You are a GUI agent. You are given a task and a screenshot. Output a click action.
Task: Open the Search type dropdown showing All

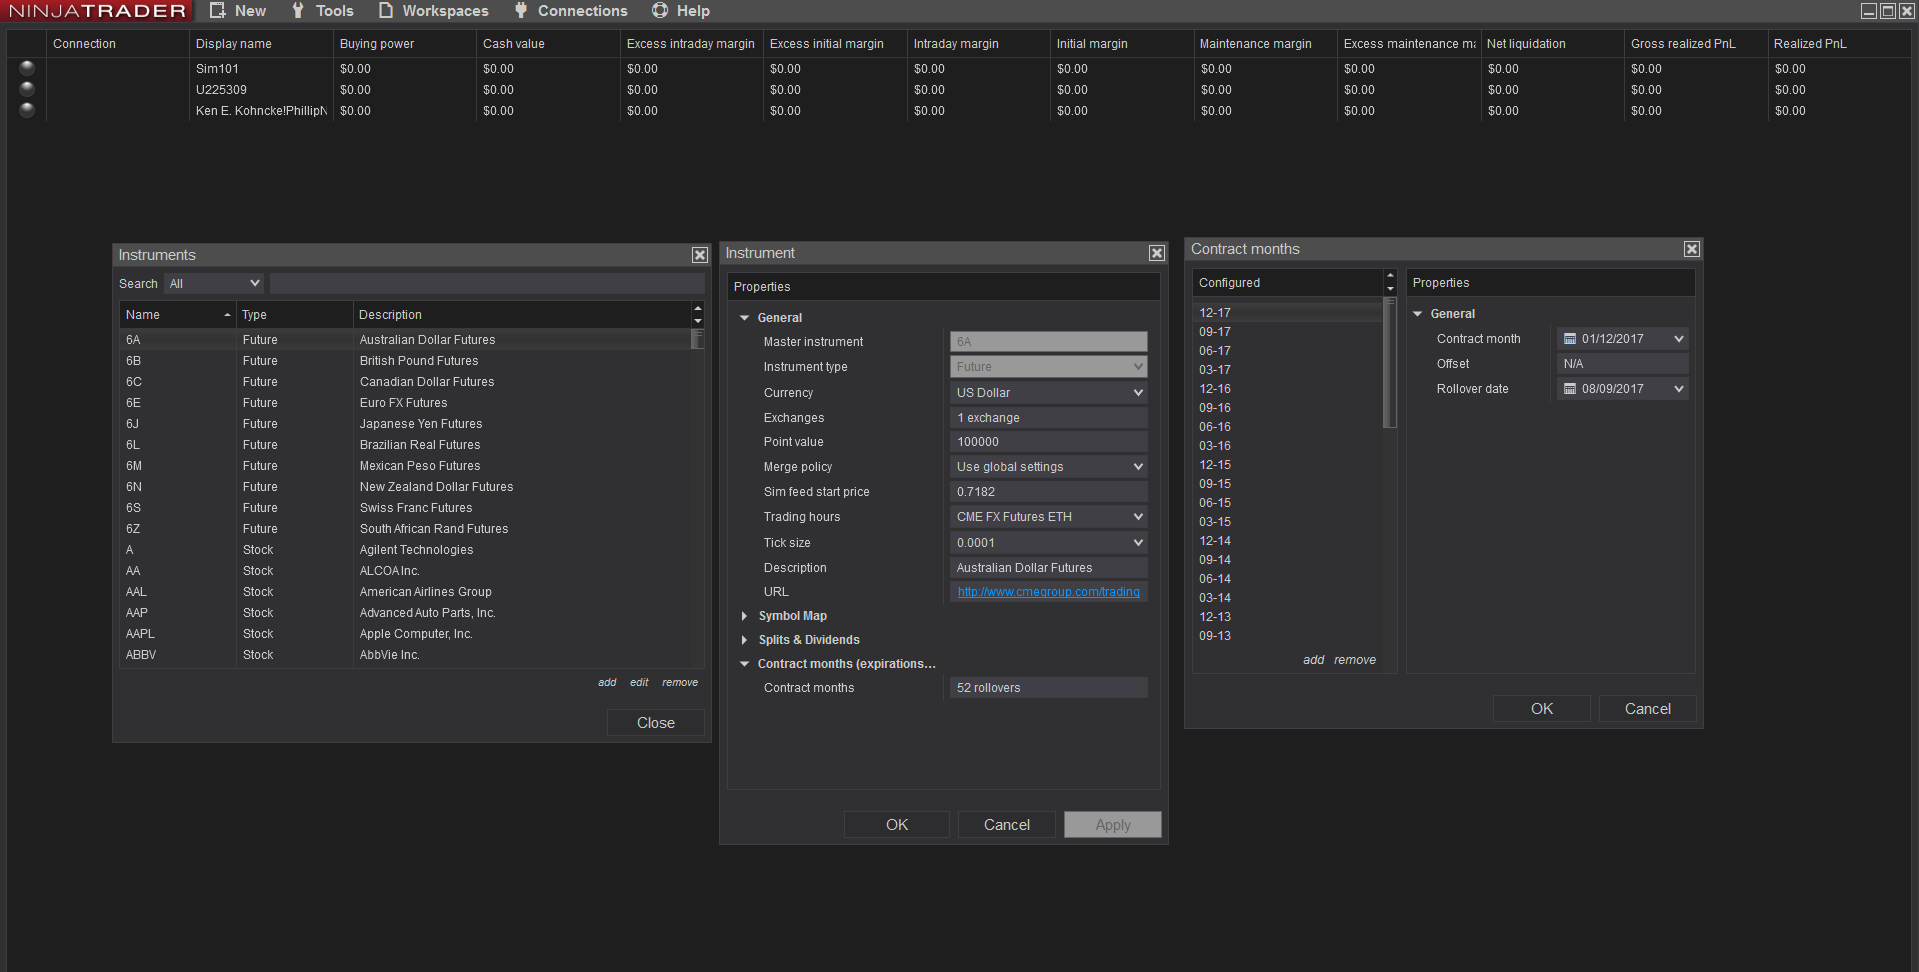(214, 284)
